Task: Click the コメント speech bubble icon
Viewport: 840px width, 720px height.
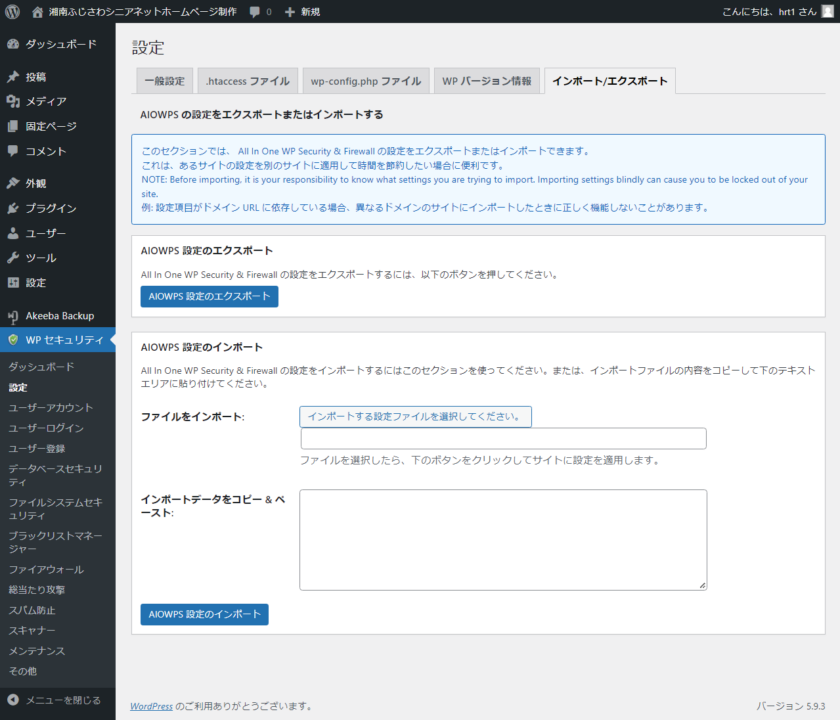Action: click(x=13, y=151)
